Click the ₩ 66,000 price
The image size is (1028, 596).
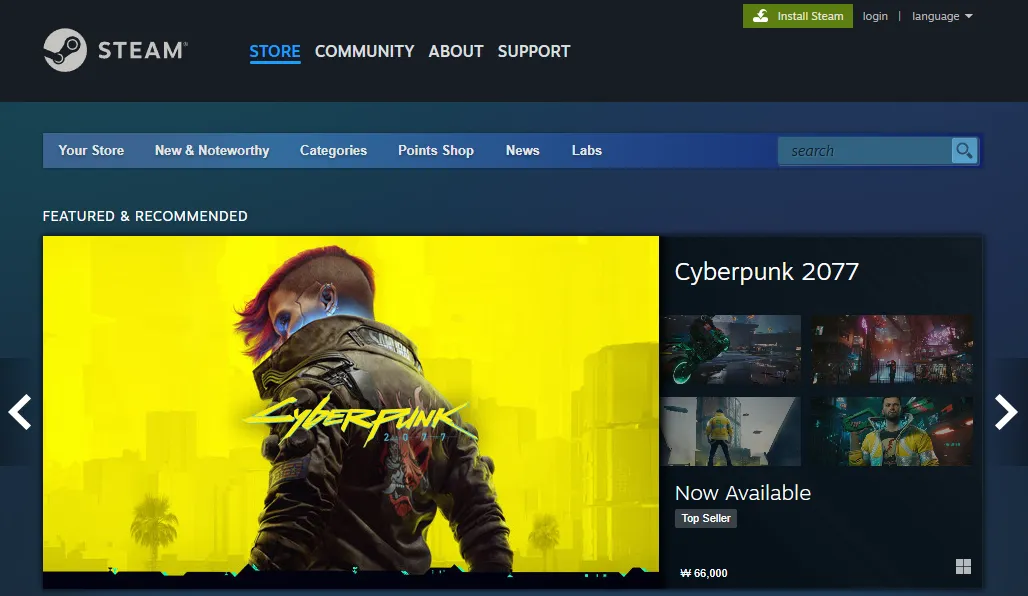(x=703, y=573)
